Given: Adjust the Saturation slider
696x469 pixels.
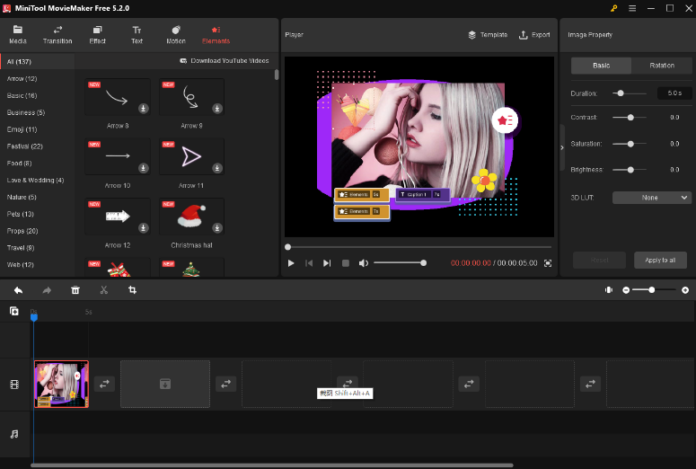Looking at the screenshot, I should [x=629, y=144].
